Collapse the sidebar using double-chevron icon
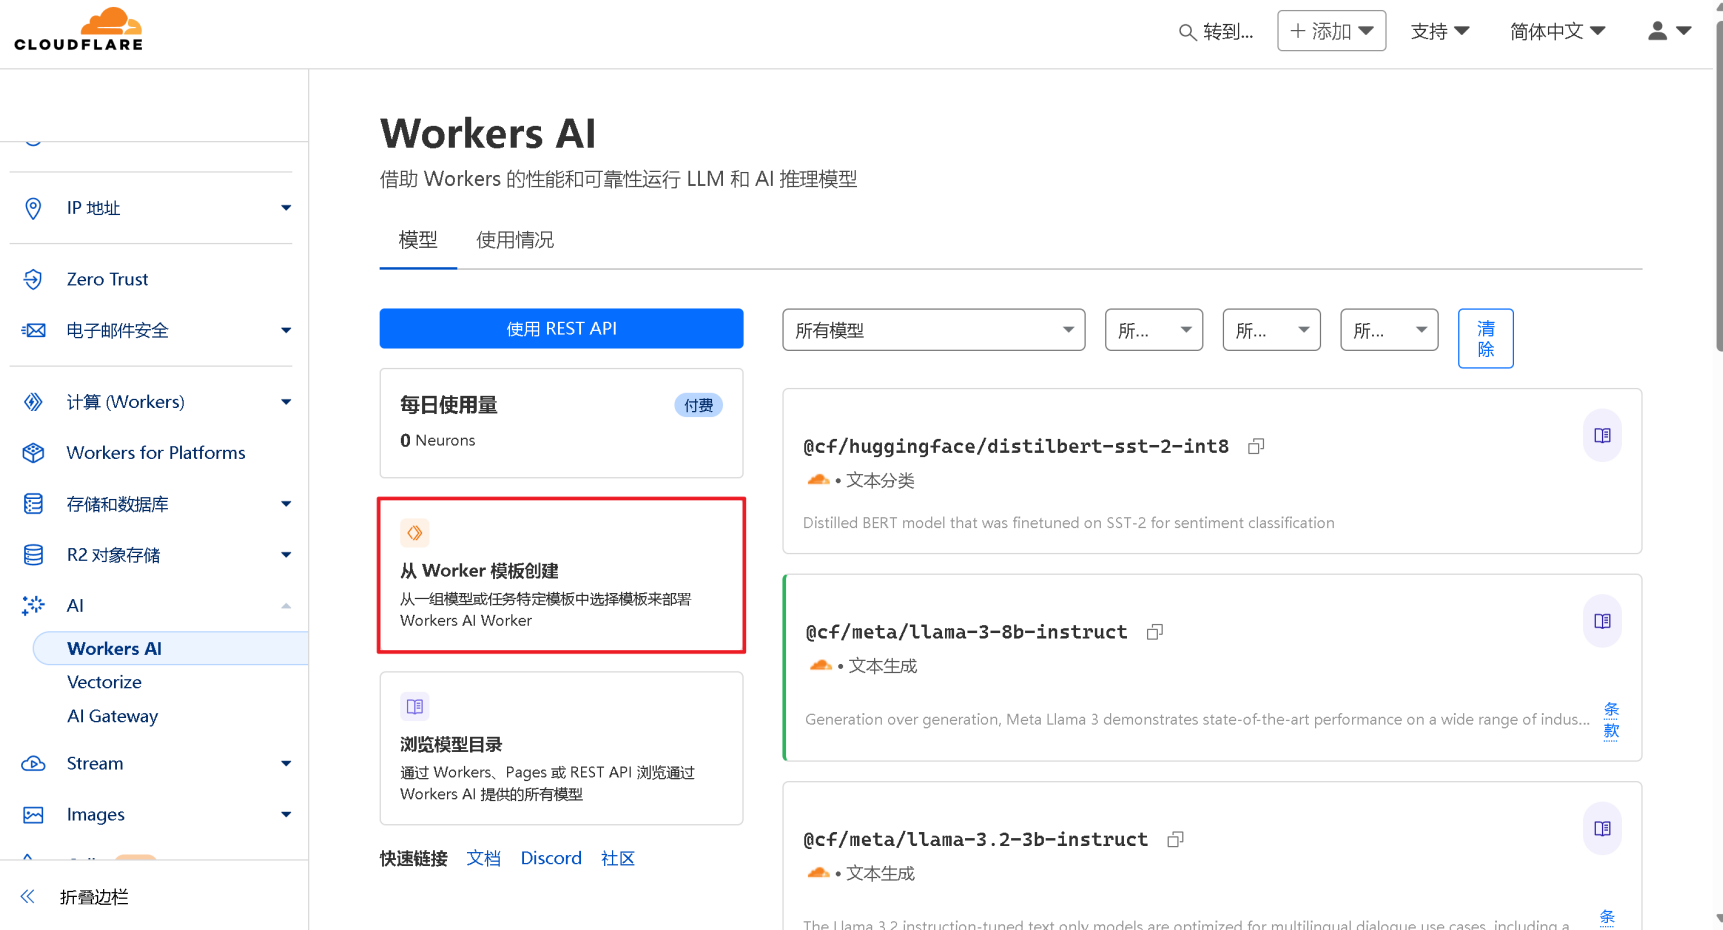 (x=28, y=897)
